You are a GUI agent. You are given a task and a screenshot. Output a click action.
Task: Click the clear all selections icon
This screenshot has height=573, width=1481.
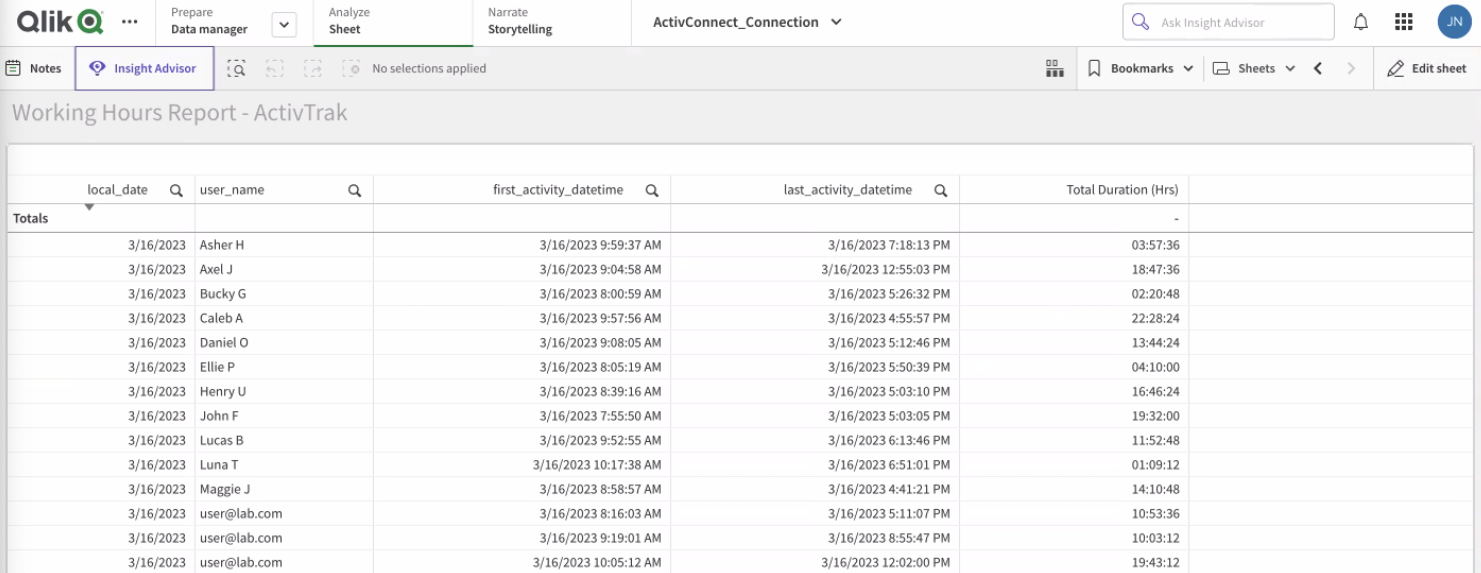[x=351, y=68]
